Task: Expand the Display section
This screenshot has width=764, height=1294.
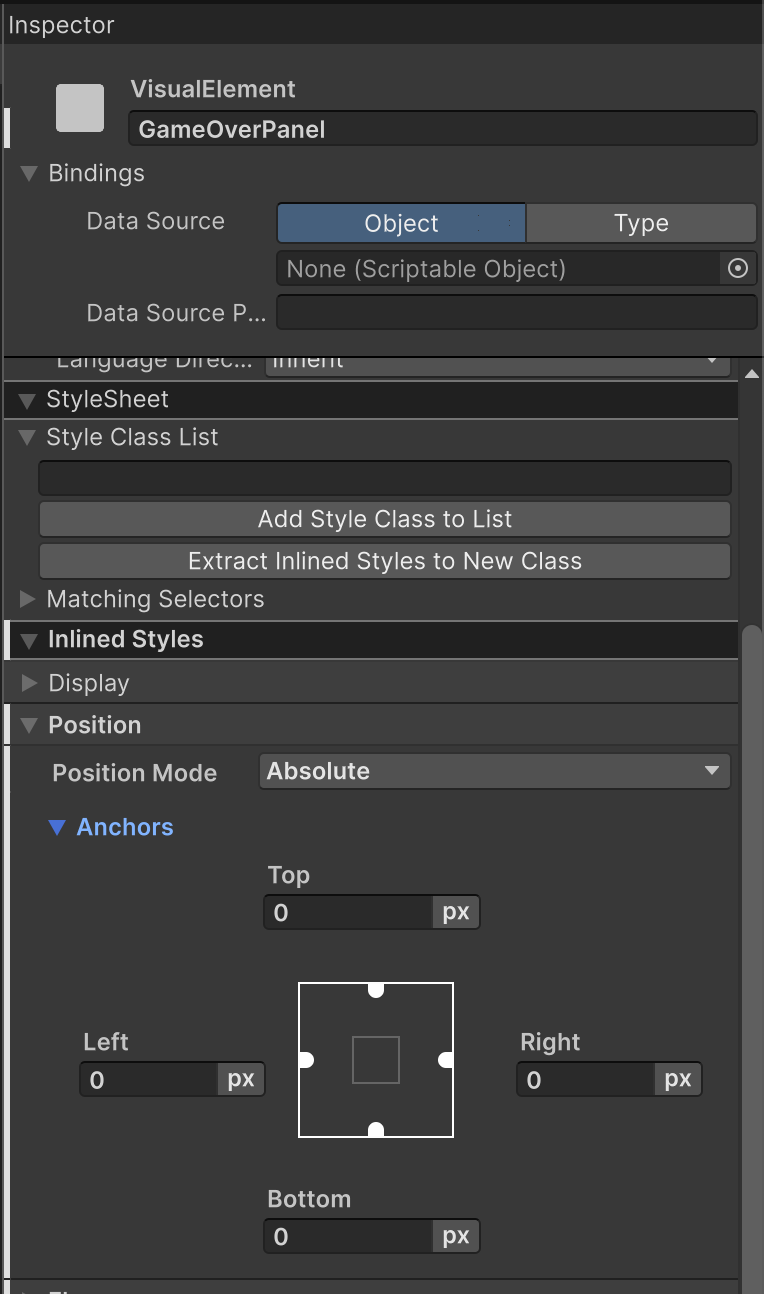Action: [x=29, y=684]
